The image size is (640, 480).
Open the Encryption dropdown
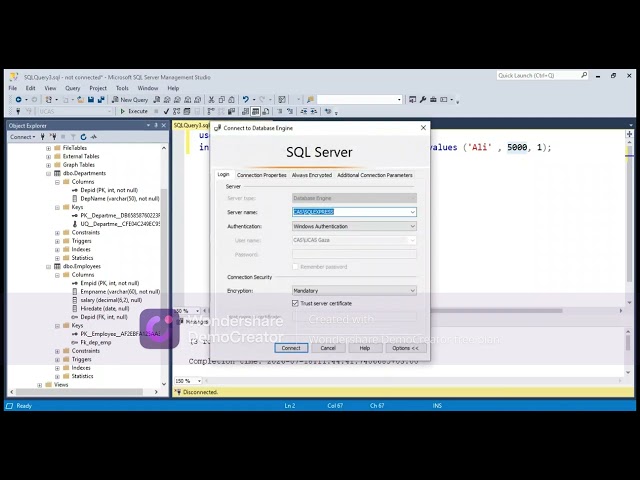[x=354, y=291]
